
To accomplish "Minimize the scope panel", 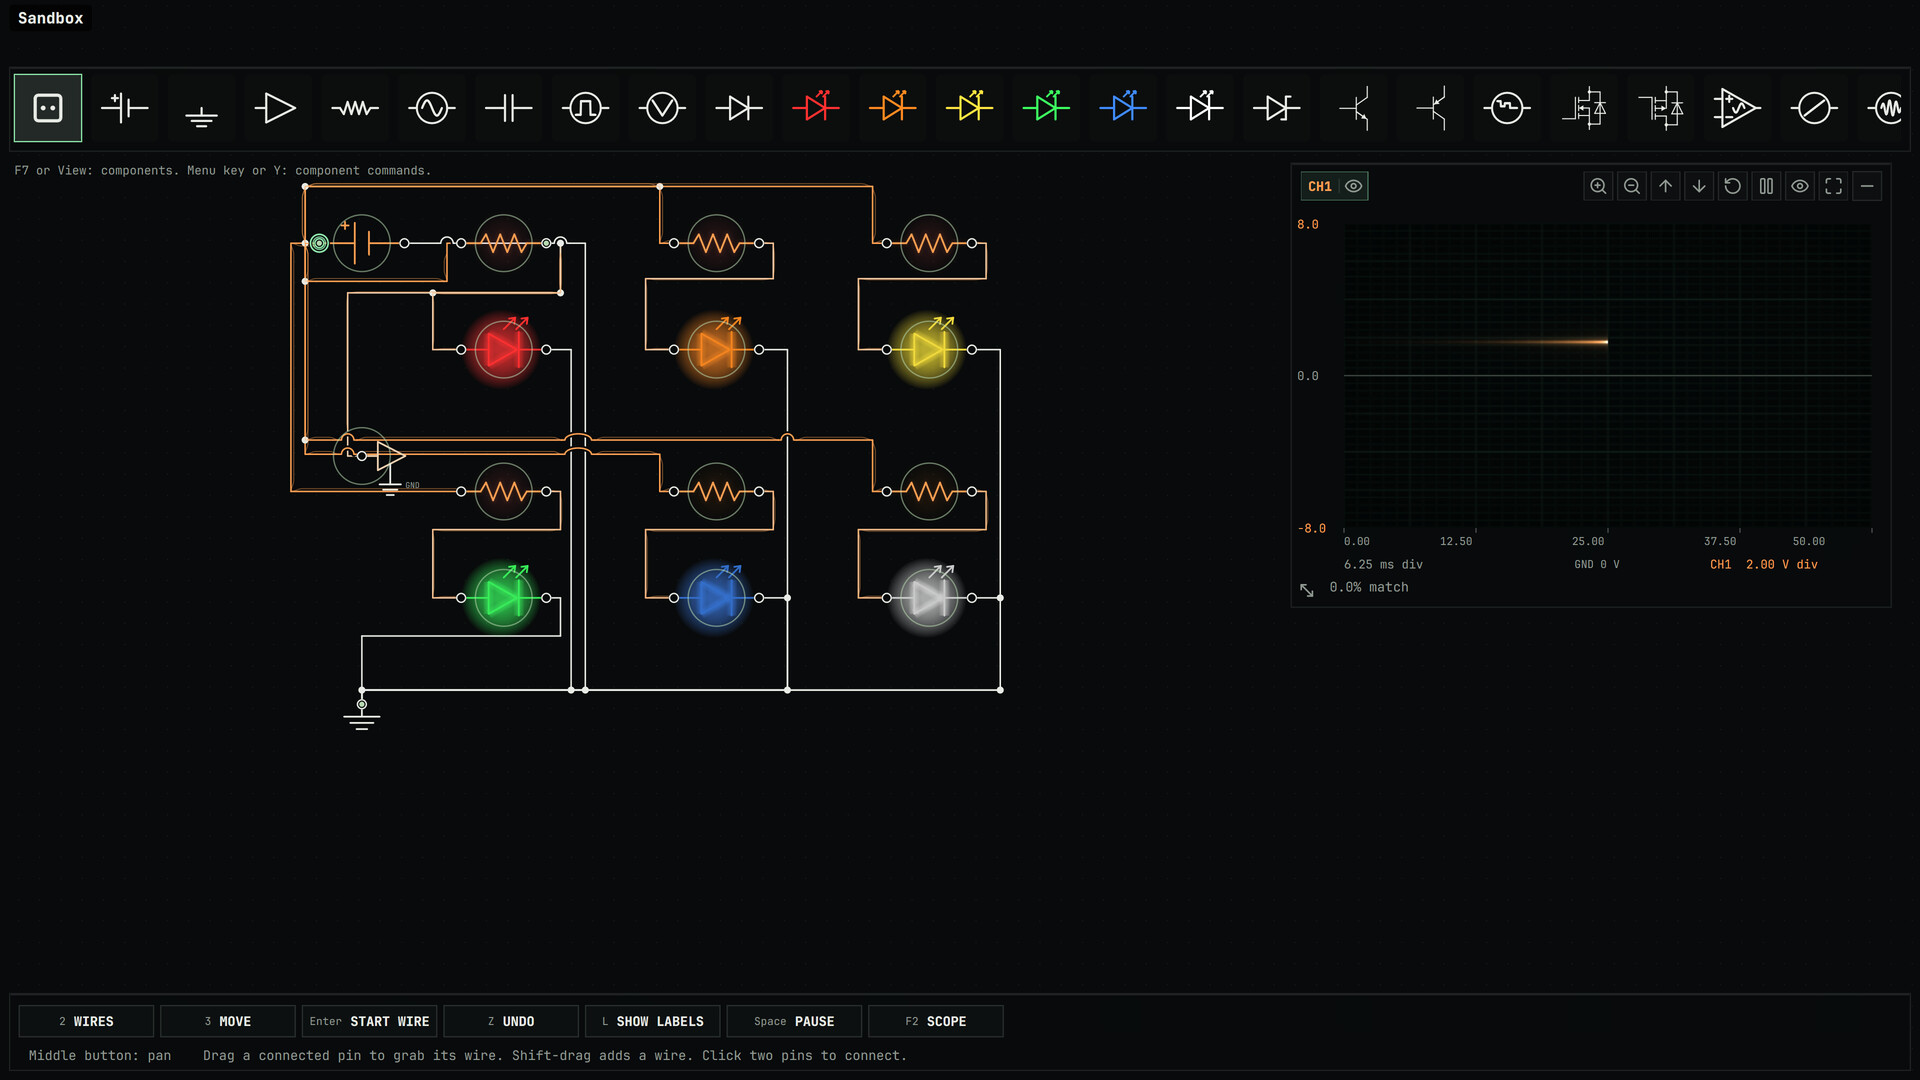I will 1867,186.
